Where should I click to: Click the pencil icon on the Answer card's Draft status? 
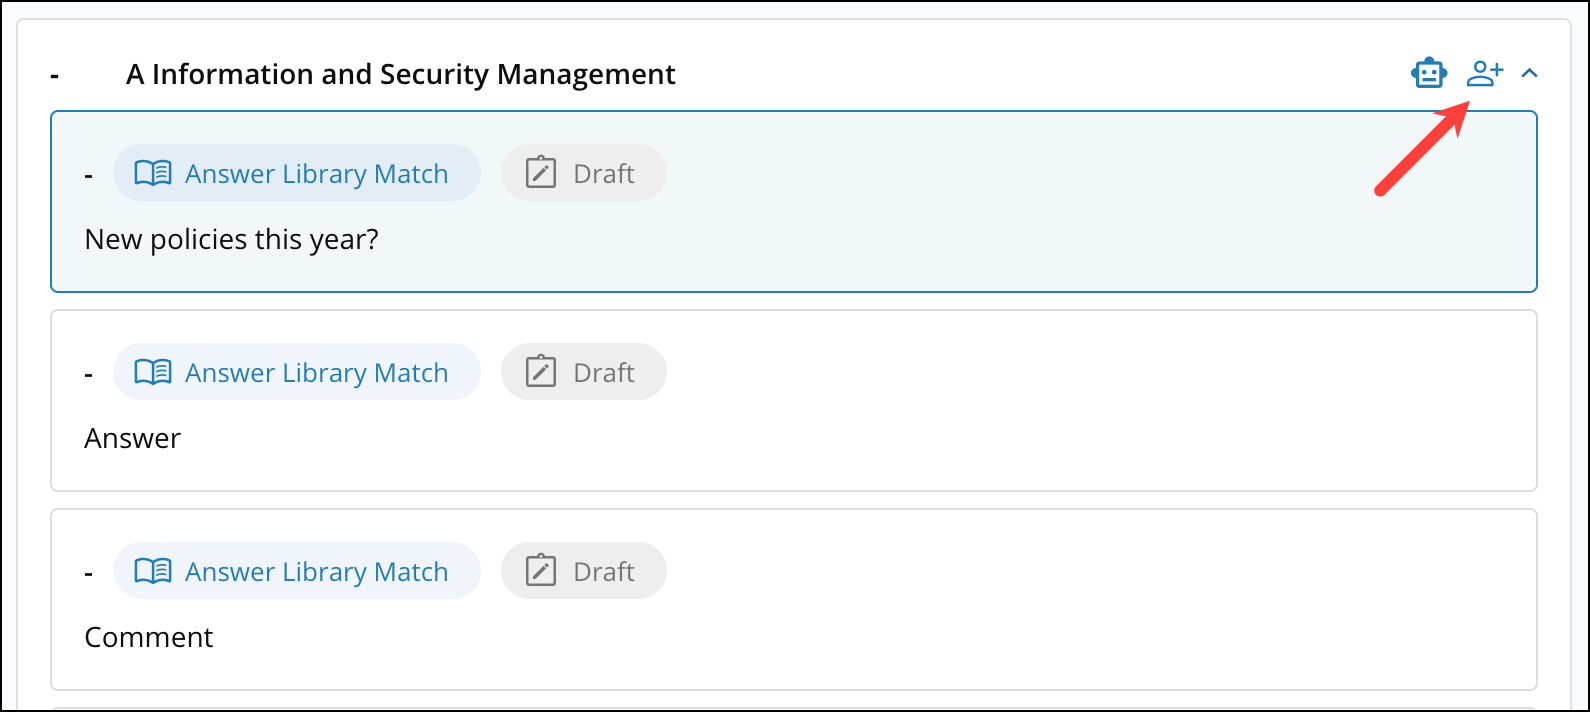540,371
